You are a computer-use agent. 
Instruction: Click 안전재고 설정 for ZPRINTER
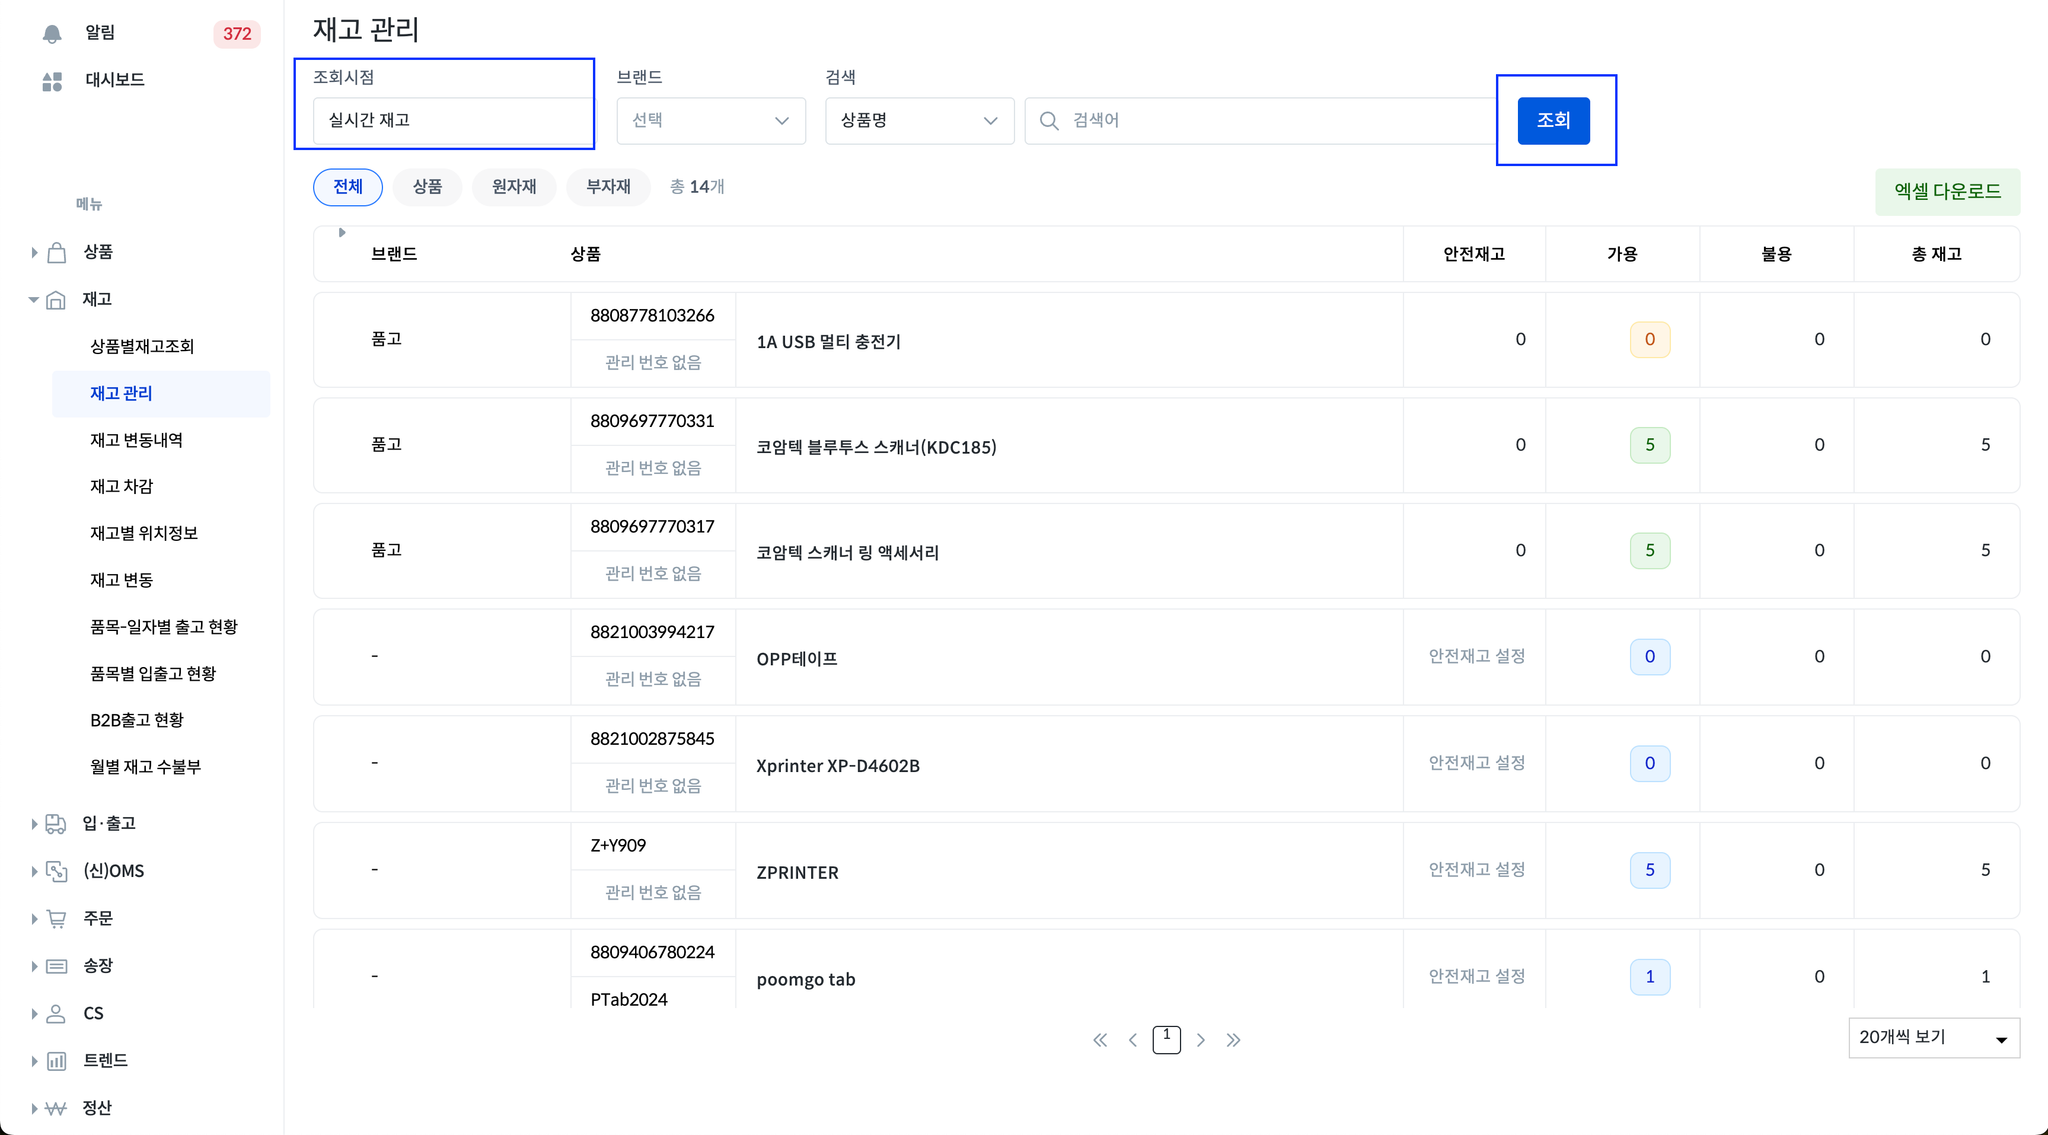point(1476,870)
